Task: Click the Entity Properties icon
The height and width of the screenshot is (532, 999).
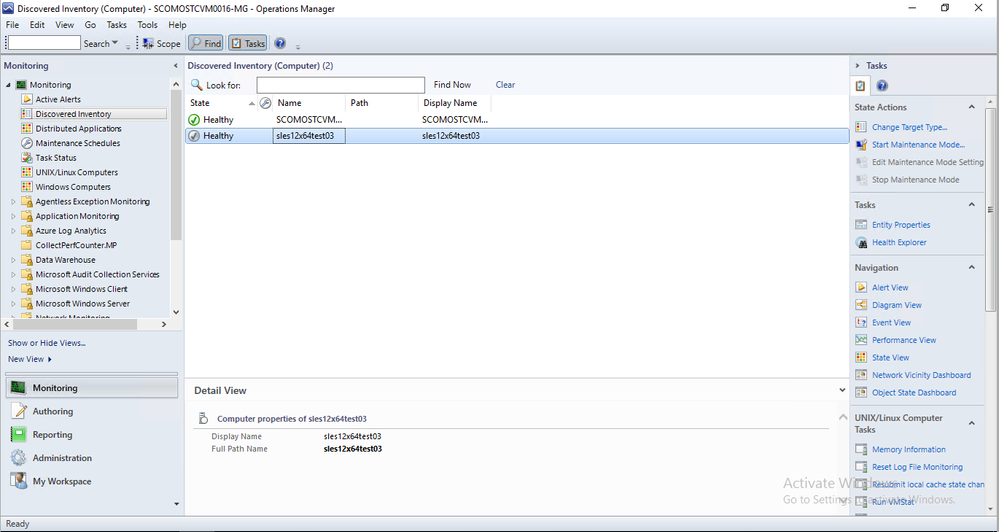Action: 861,225
